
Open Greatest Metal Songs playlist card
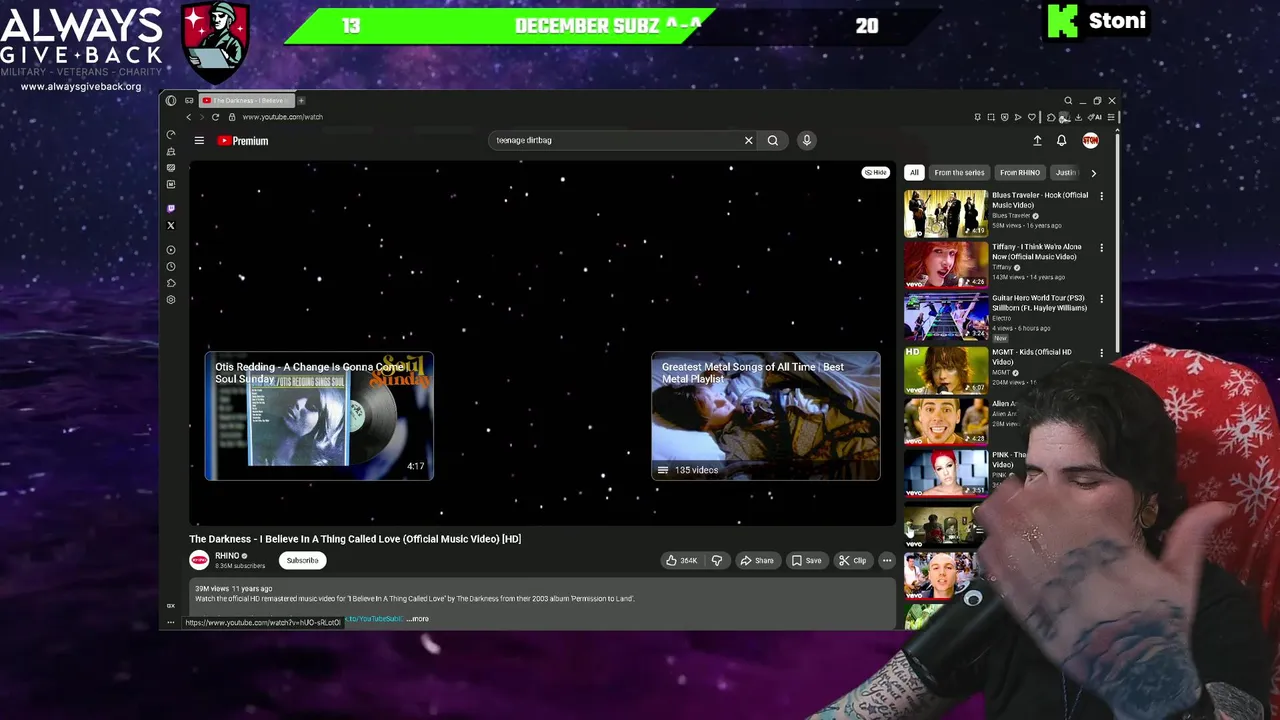tap(766, 416)
